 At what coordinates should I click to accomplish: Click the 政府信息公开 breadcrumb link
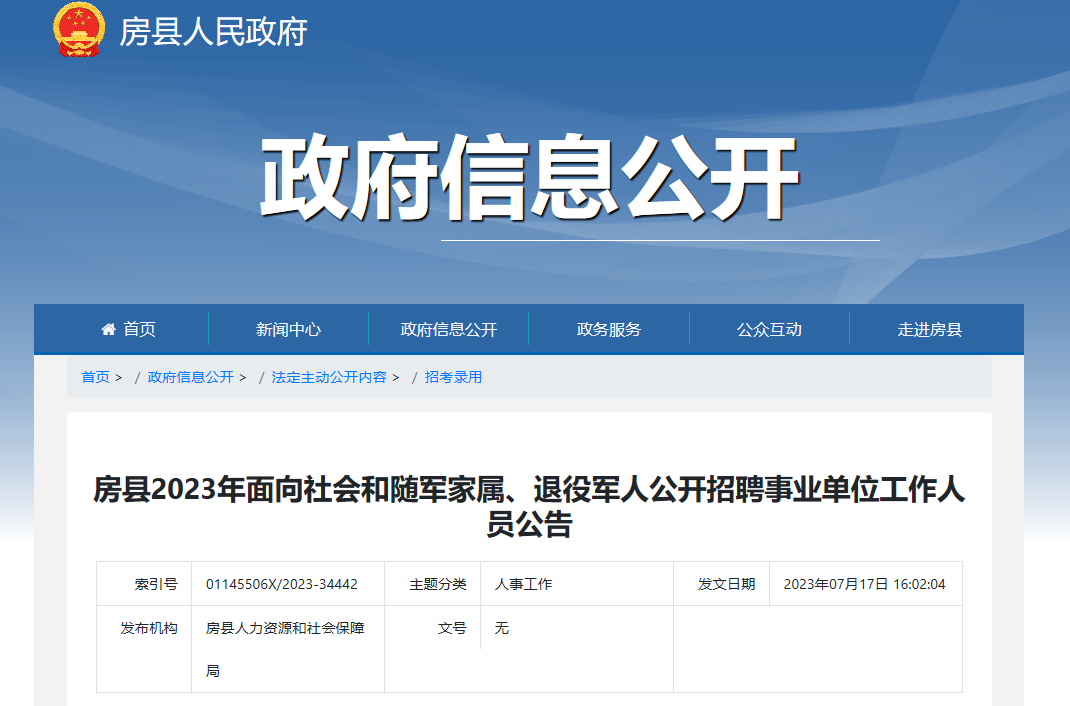point(190,377)
